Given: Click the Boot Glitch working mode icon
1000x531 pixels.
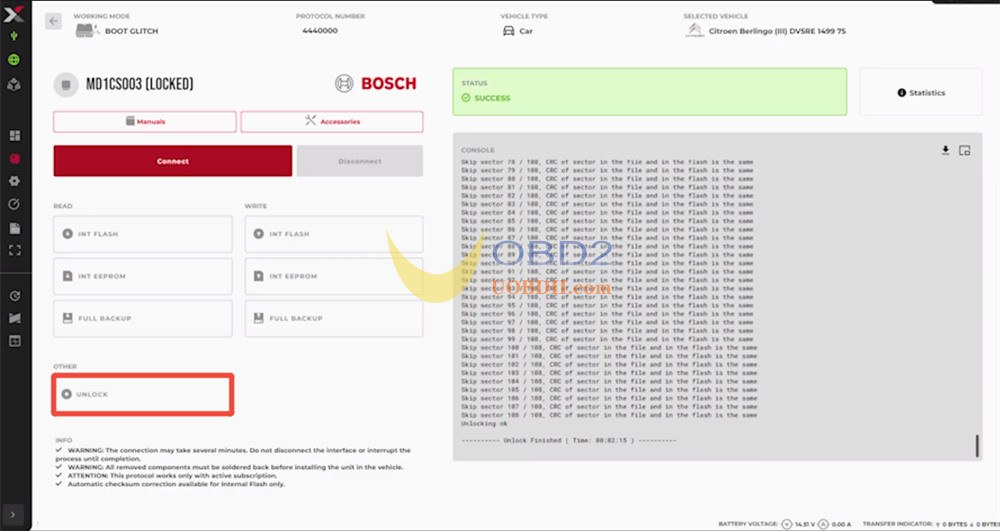Looking at the screenshot, I should (86, 30).
